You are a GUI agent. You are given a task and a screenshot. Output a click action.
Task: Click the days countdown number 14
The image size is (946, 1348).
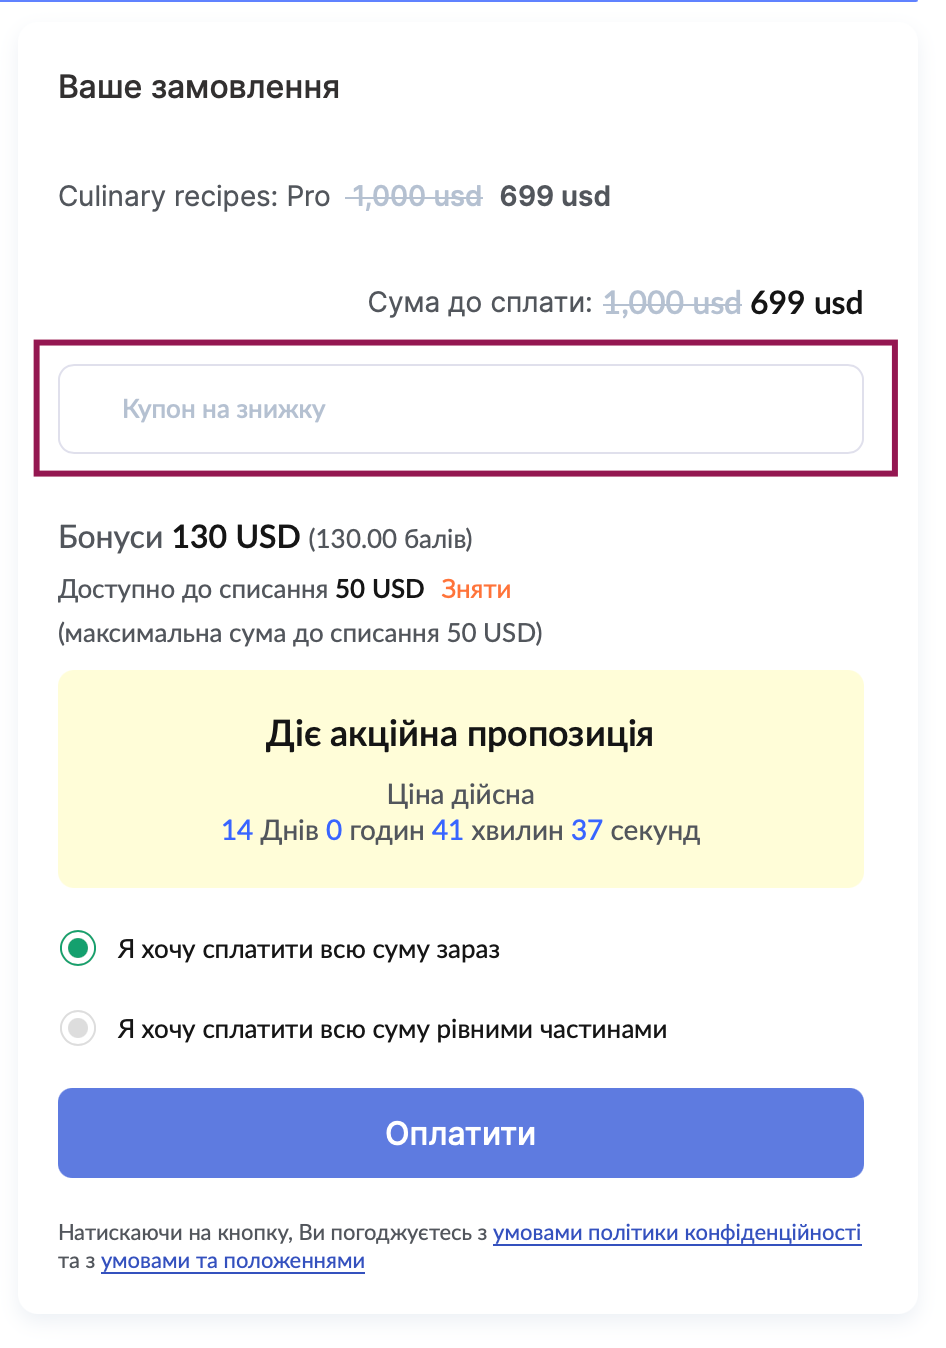tap(237, 831)
